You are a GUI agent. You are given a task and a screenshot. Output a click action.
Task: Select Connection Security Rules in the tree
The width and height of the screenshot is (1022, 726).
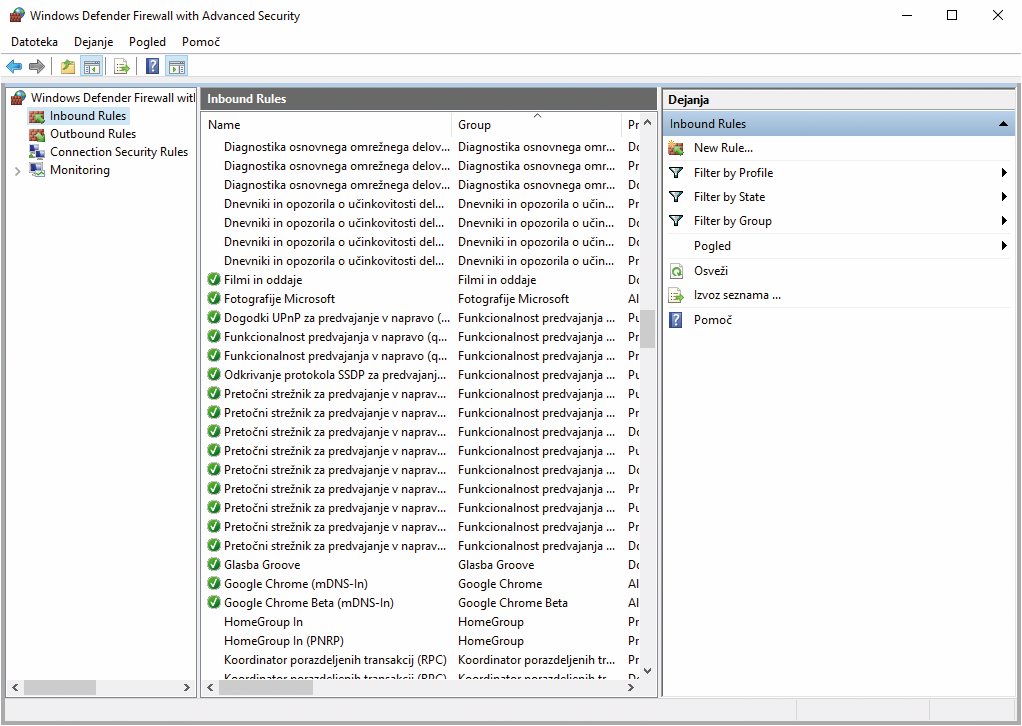point(119,152)
